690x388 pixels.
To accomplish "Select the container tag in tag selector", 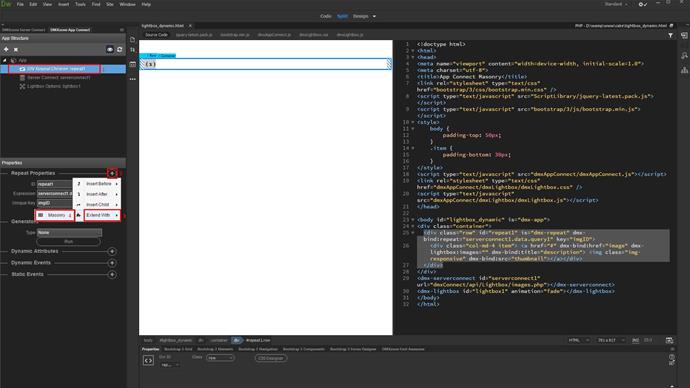I will (x=219, y=340).
